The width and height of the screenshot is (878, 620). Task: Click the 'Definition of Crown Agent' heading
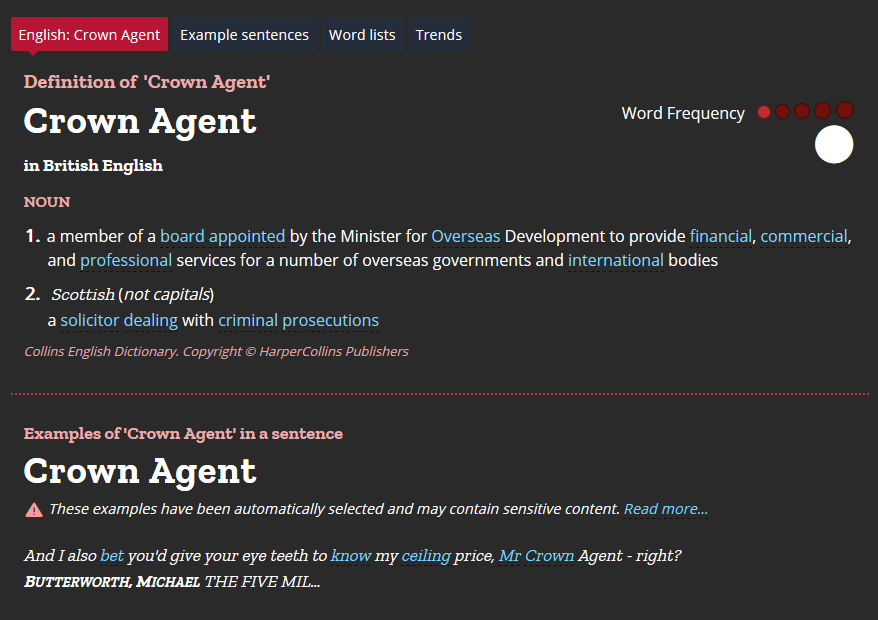point(147,82)
